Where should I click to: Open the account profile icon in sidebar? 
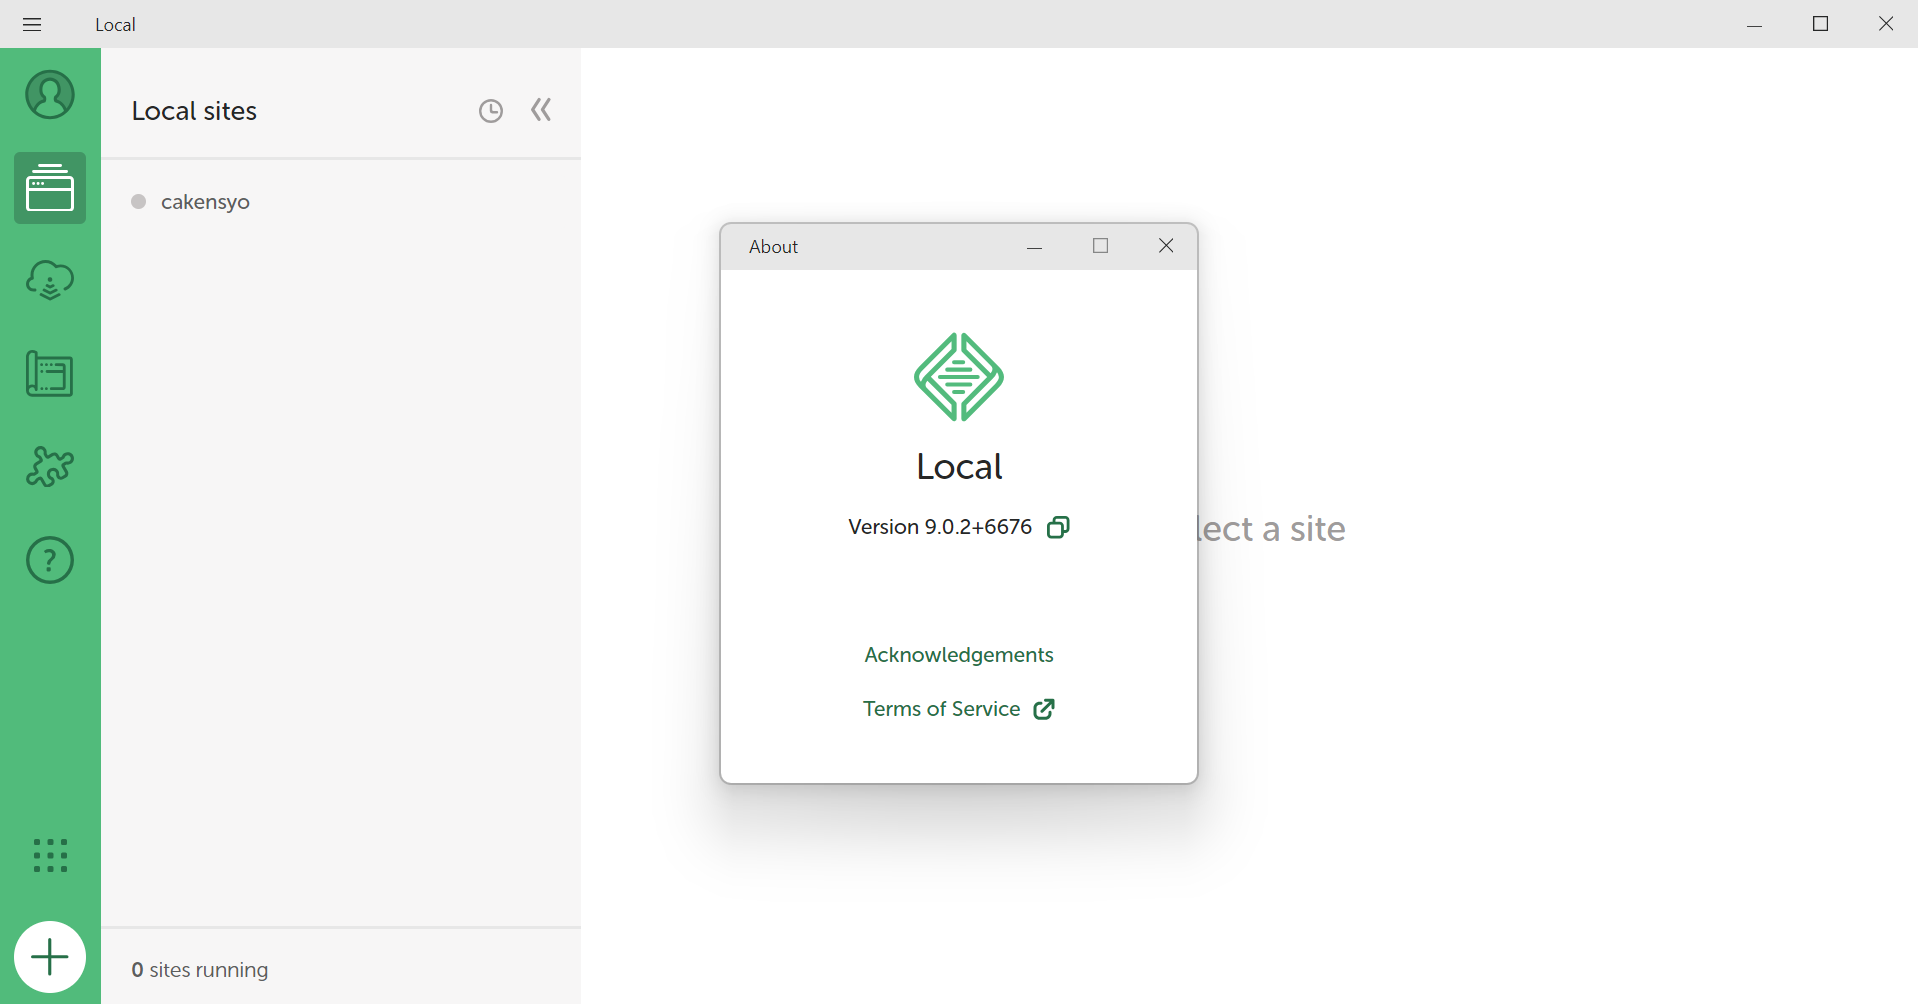tap(49, 95)
